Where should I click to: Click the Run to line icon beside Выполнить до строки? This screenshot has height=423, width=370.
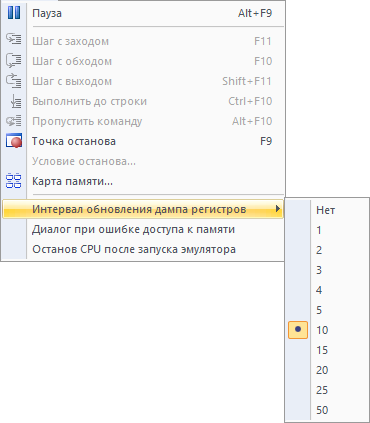tap(15, 101)
